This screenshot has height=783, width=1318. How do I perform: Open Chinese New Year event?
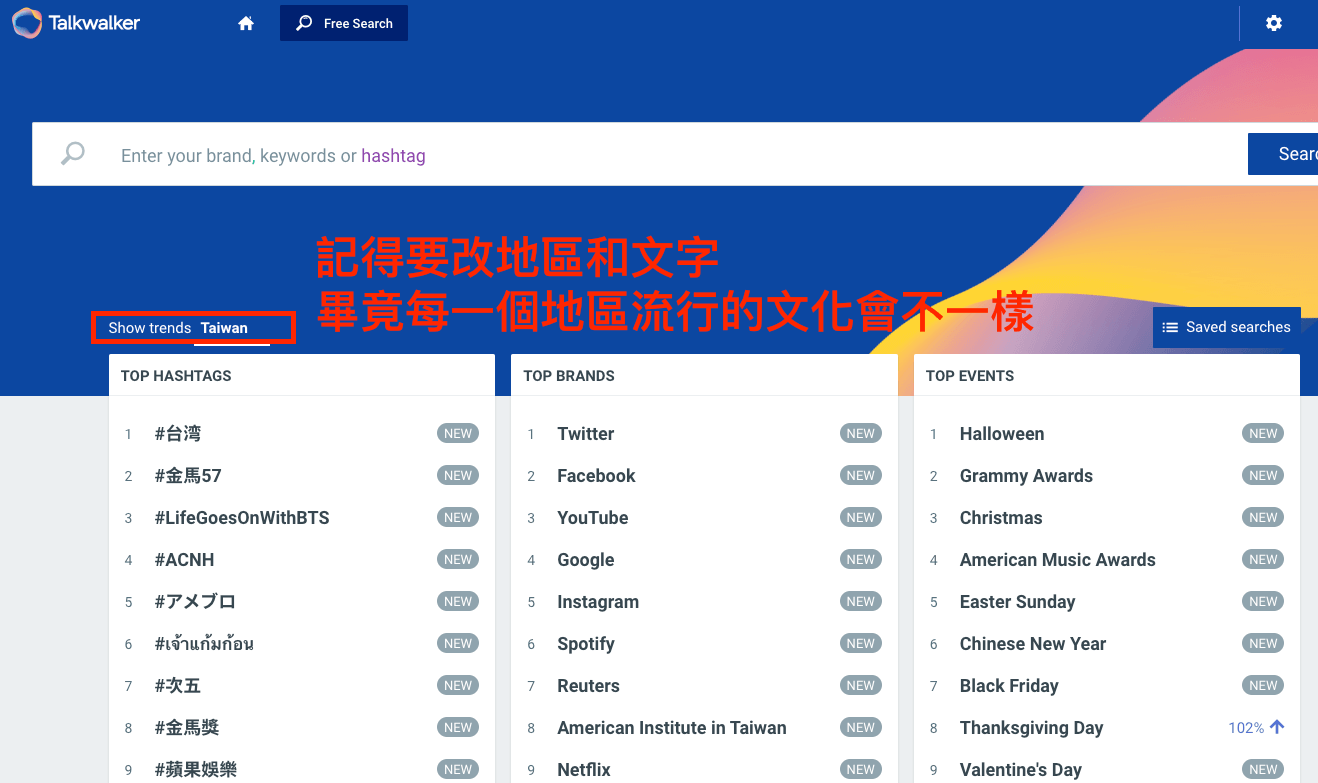click(x=1033, y=644)
